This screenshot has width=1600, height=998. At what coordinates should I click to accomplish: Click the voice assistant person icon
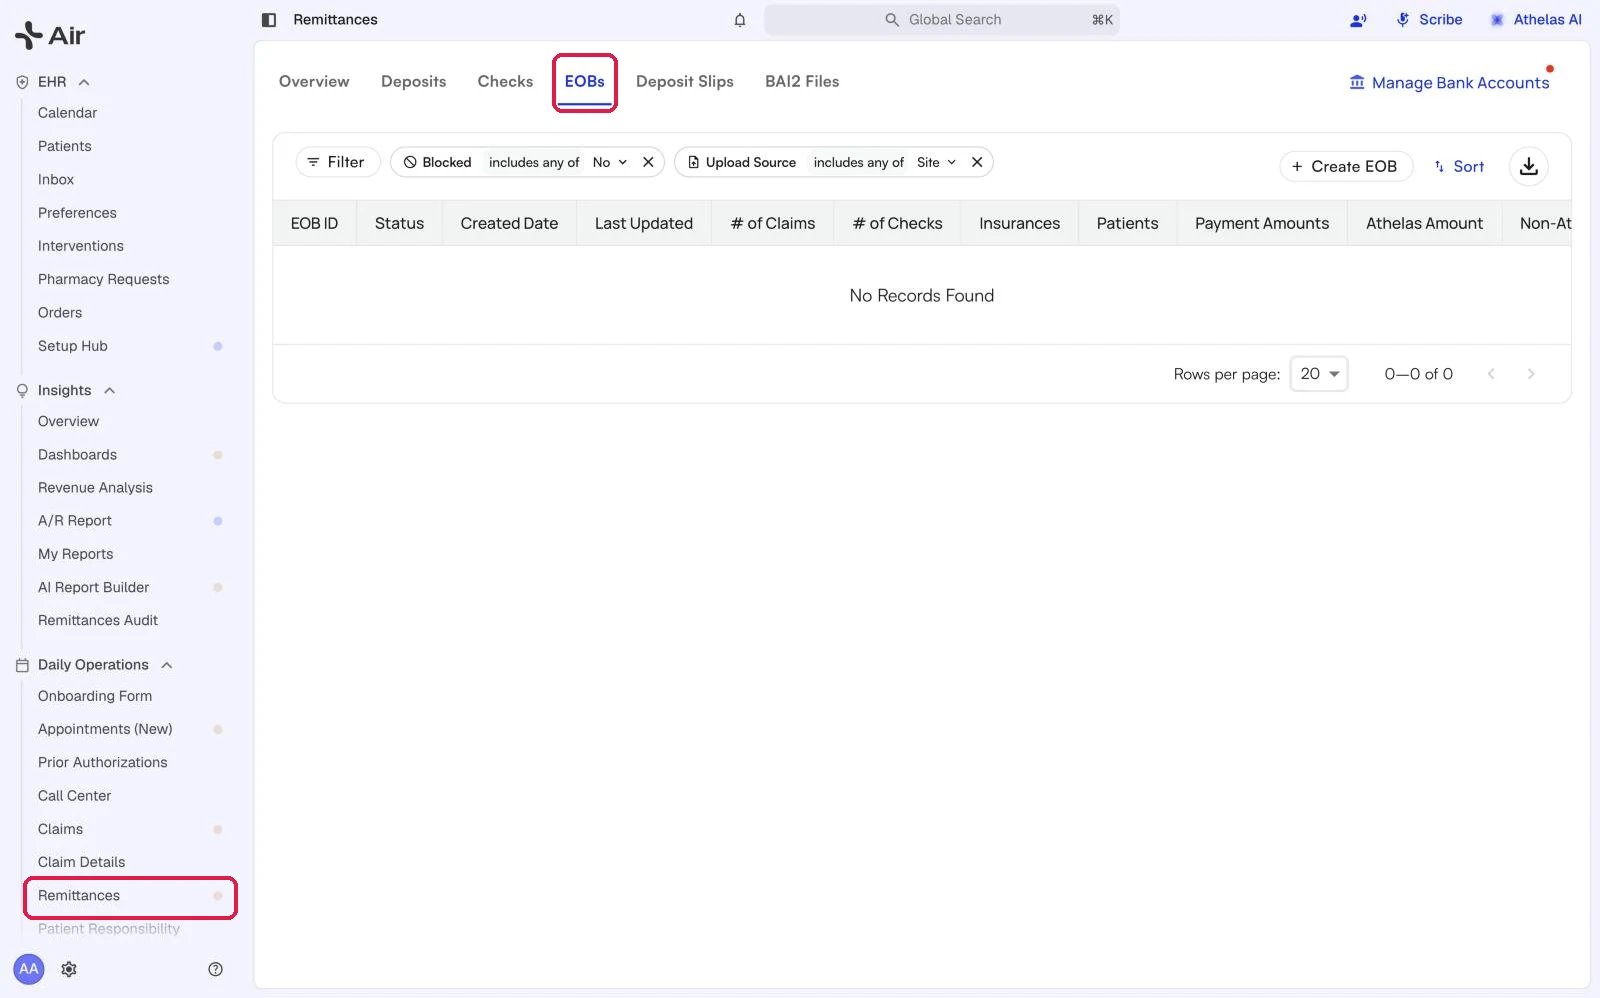[x=1358, y=20]
